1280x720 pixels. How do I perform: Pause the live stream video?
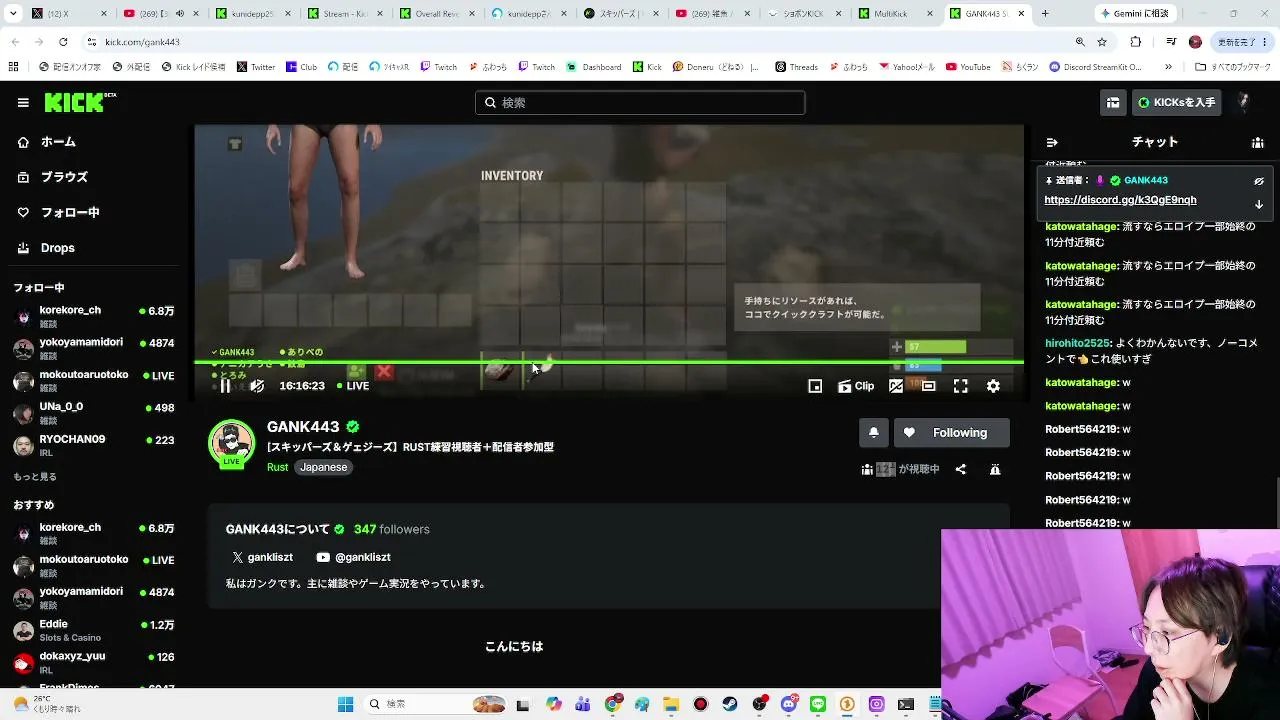pos(225,386)
